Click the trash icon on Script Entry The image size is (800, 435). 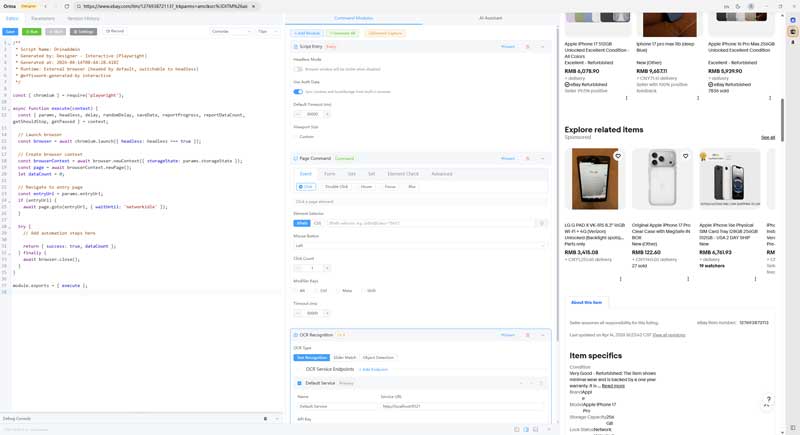528,47
